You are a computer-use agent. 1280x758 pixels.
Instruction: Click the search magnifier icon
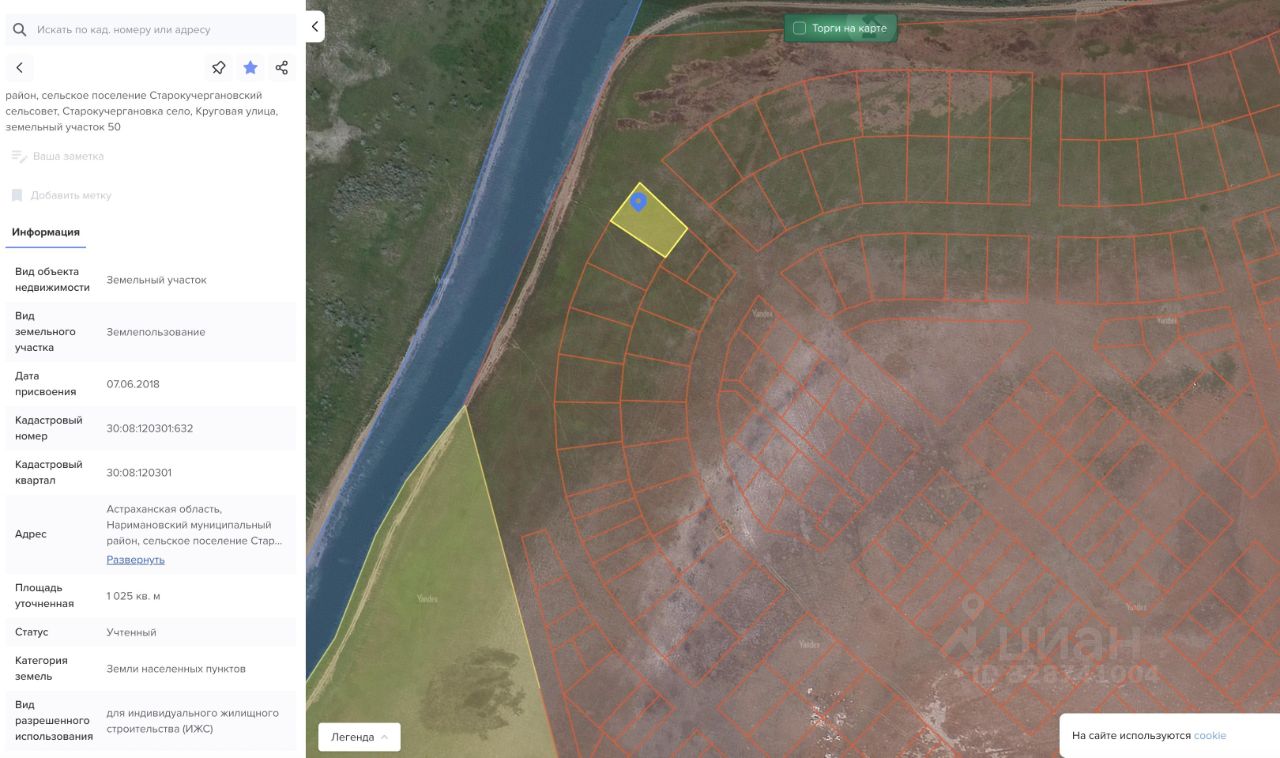[x=19, y=30]
